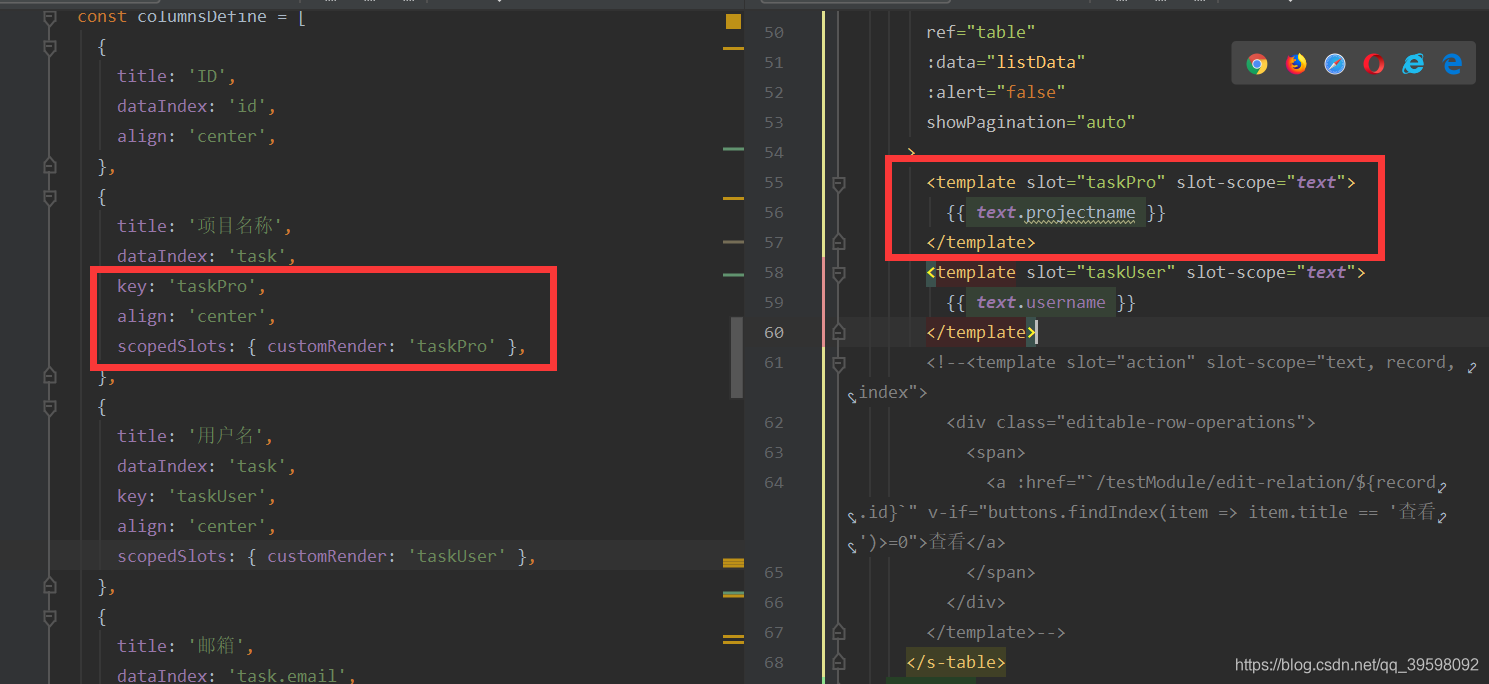
Task: Open the file in Internet Explorer
Action: pos(1412,63)
